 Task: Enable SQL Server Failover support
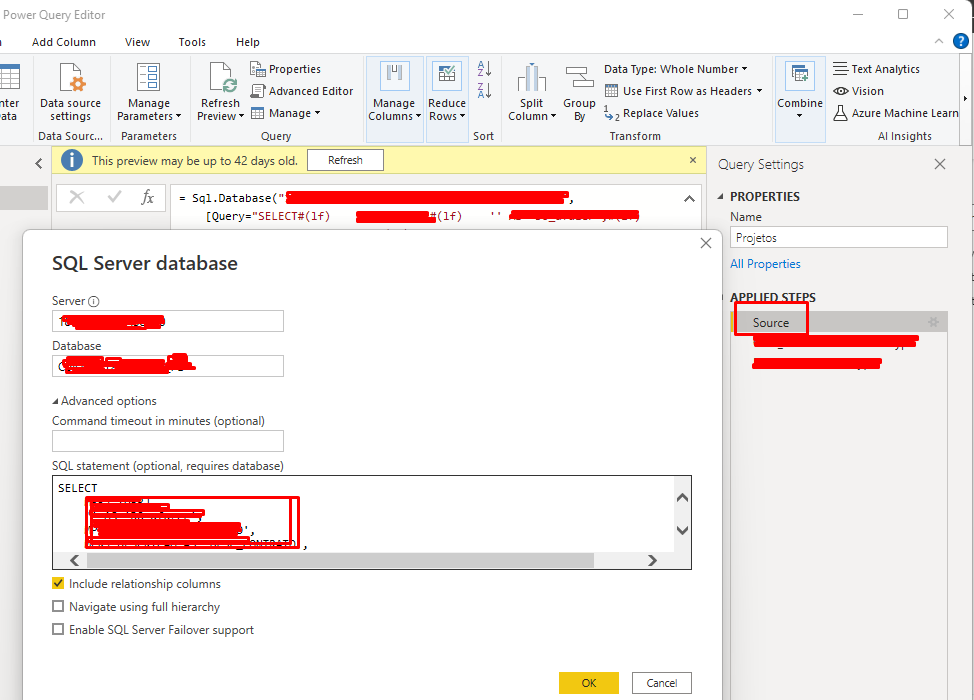click(x=58, y=629)
